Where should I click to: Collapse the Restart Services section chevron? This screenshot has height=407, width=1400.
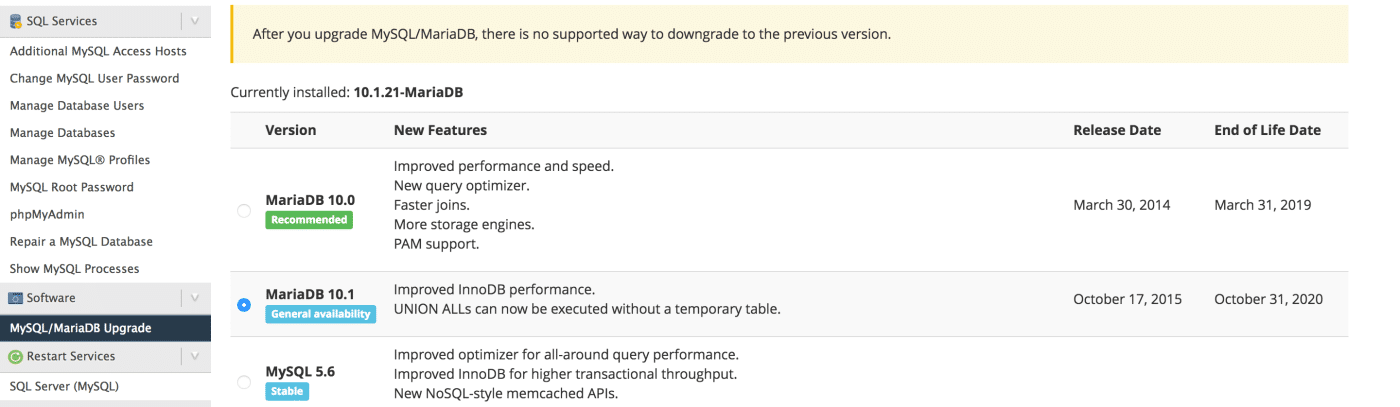point(194,356)
